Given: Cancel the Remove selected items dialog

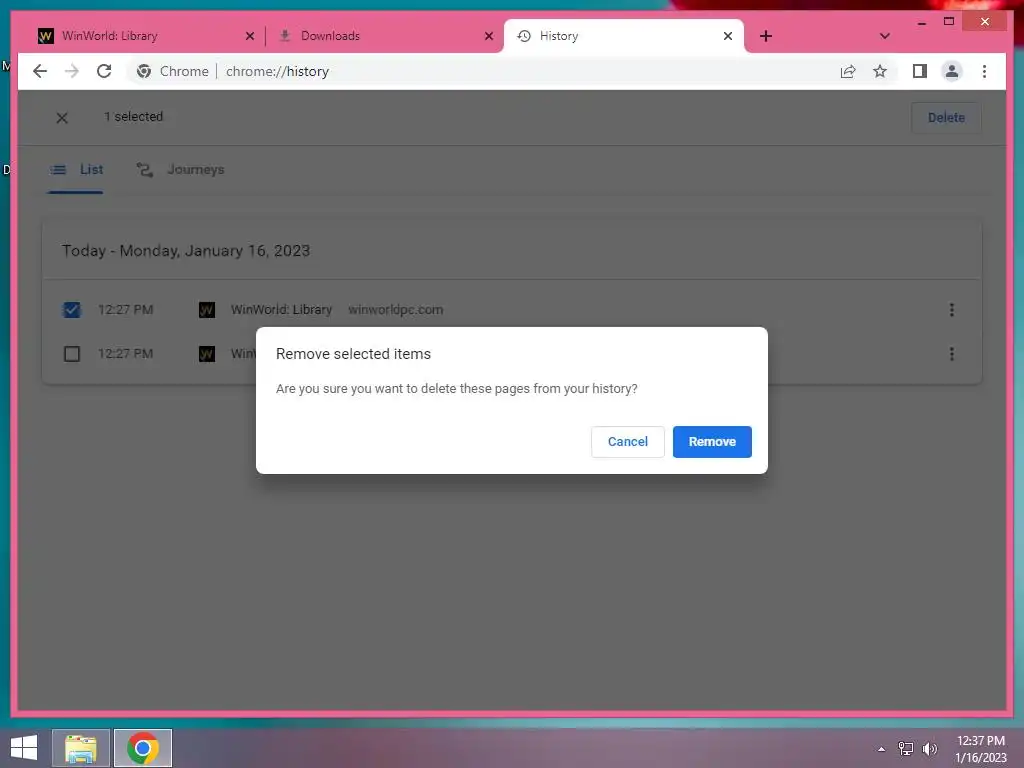Looking at the screenshot, I should click(x=628, y=441).
